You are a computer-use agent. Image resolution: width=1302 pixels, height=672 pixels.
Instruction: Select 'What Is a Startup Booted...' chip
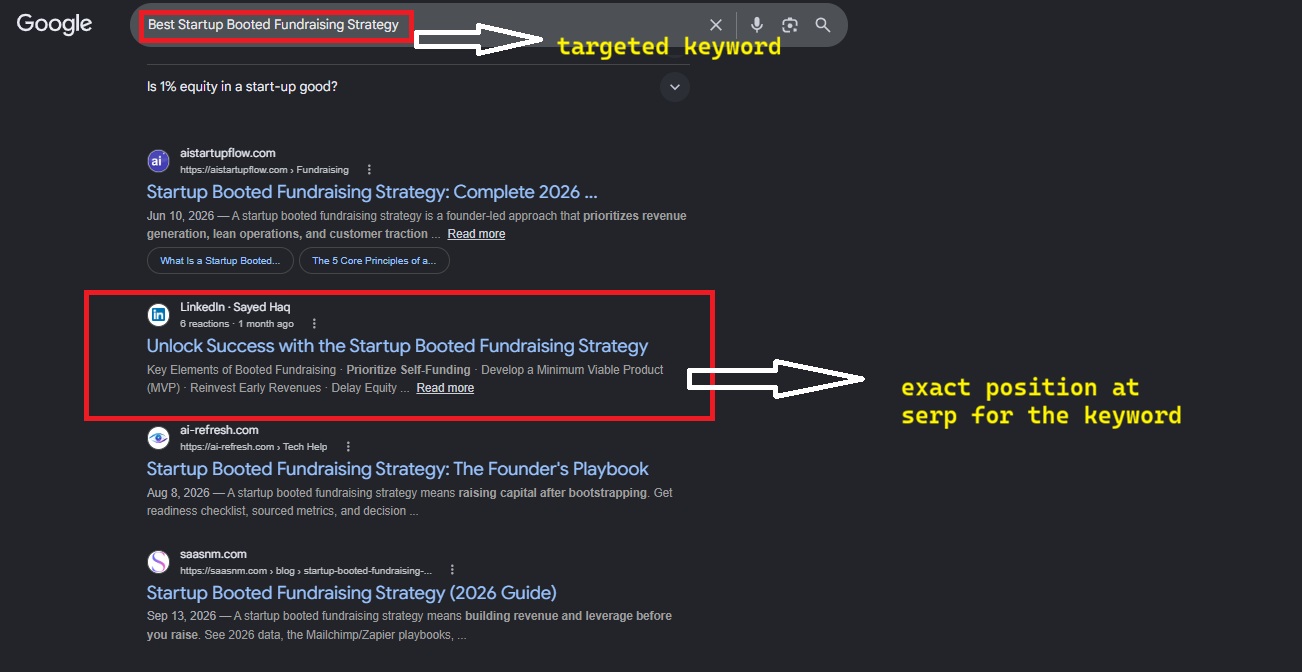coord(220,261)
